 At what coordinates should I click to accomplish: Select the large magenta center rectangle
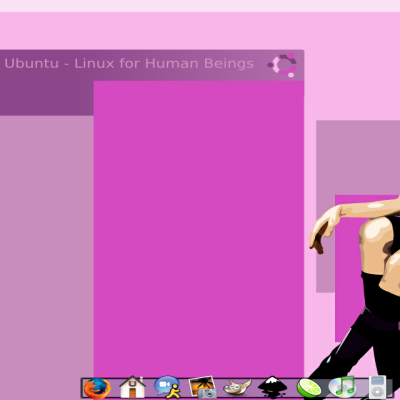pyautogui.click(x=199, y=230)
